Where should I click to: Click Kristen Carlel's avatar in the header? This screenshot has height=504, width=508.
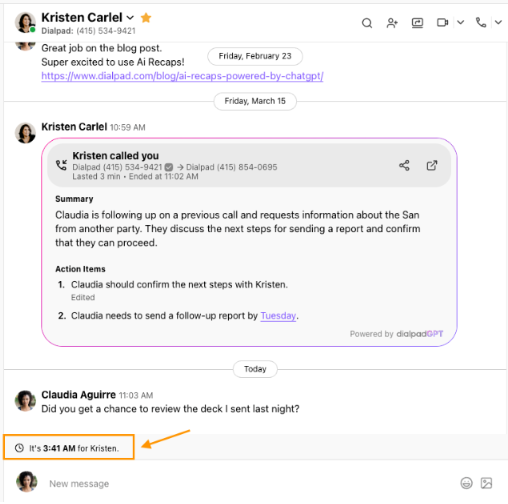(x=25, y=23)
